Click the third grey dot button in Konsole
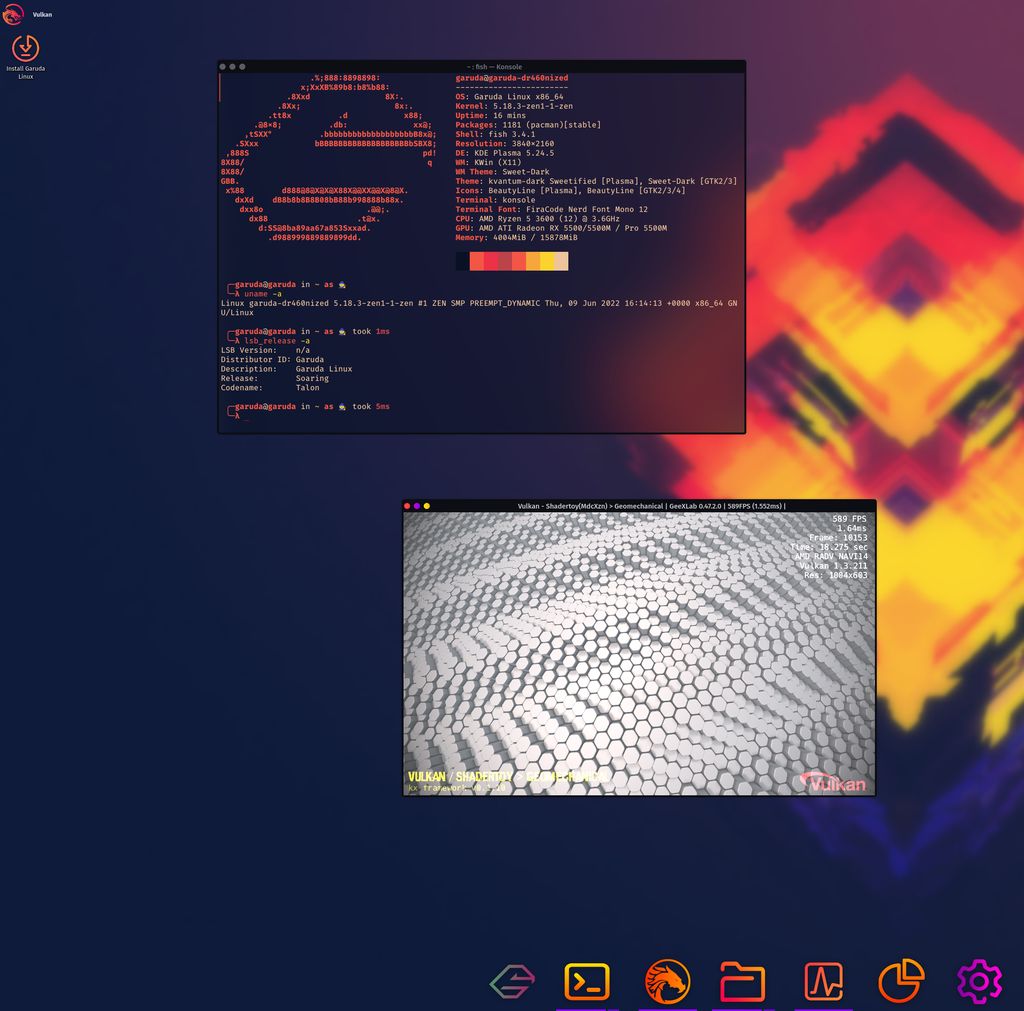The height and width of the screenshot is (1011, 1024). pos(242,67)
